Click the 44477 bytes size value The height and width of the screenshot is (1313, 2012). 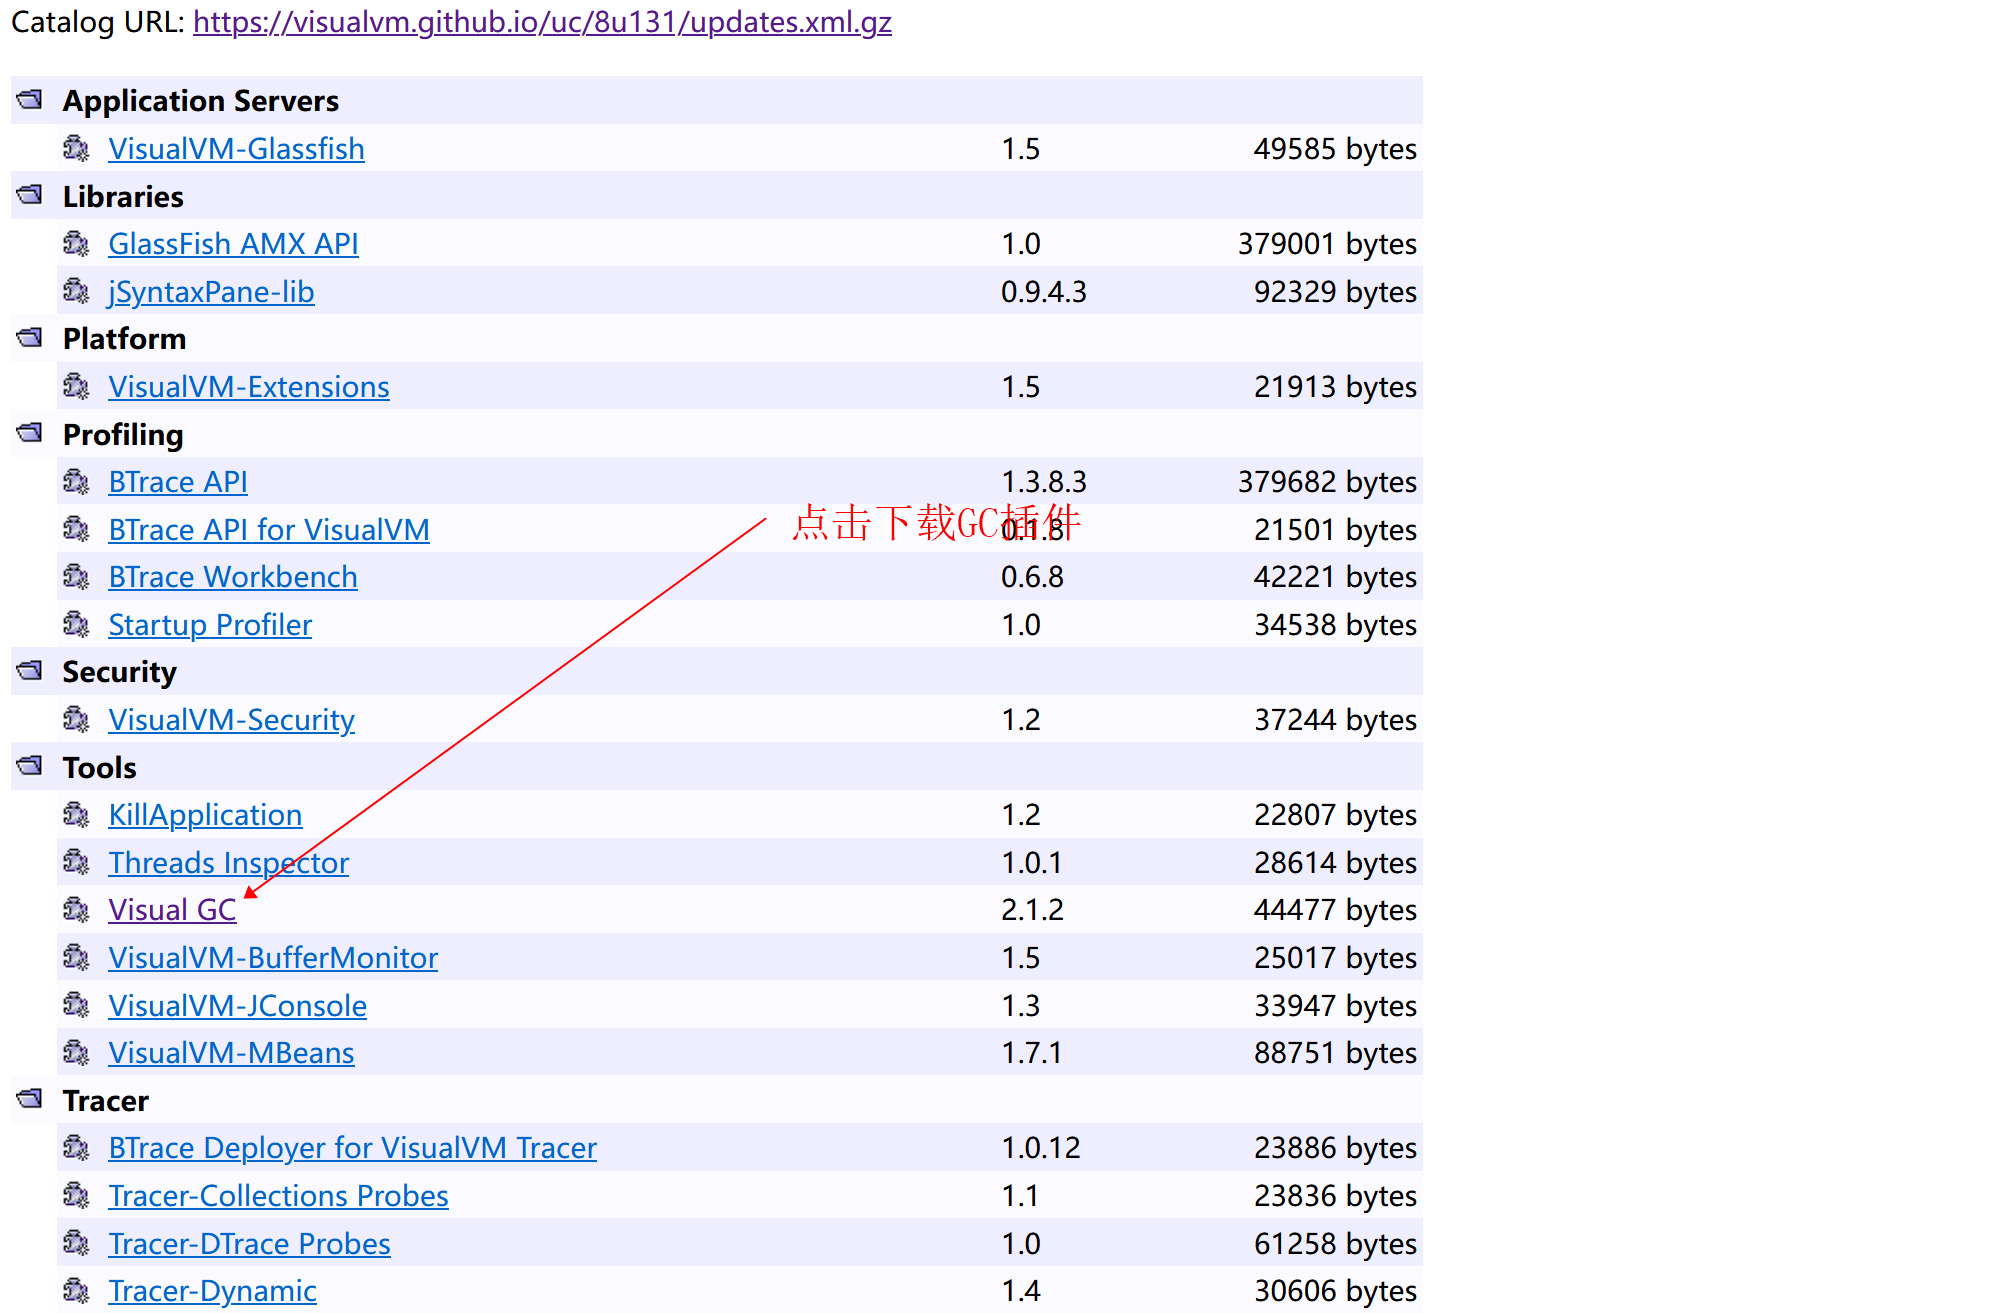click(x=1335, y=910)
